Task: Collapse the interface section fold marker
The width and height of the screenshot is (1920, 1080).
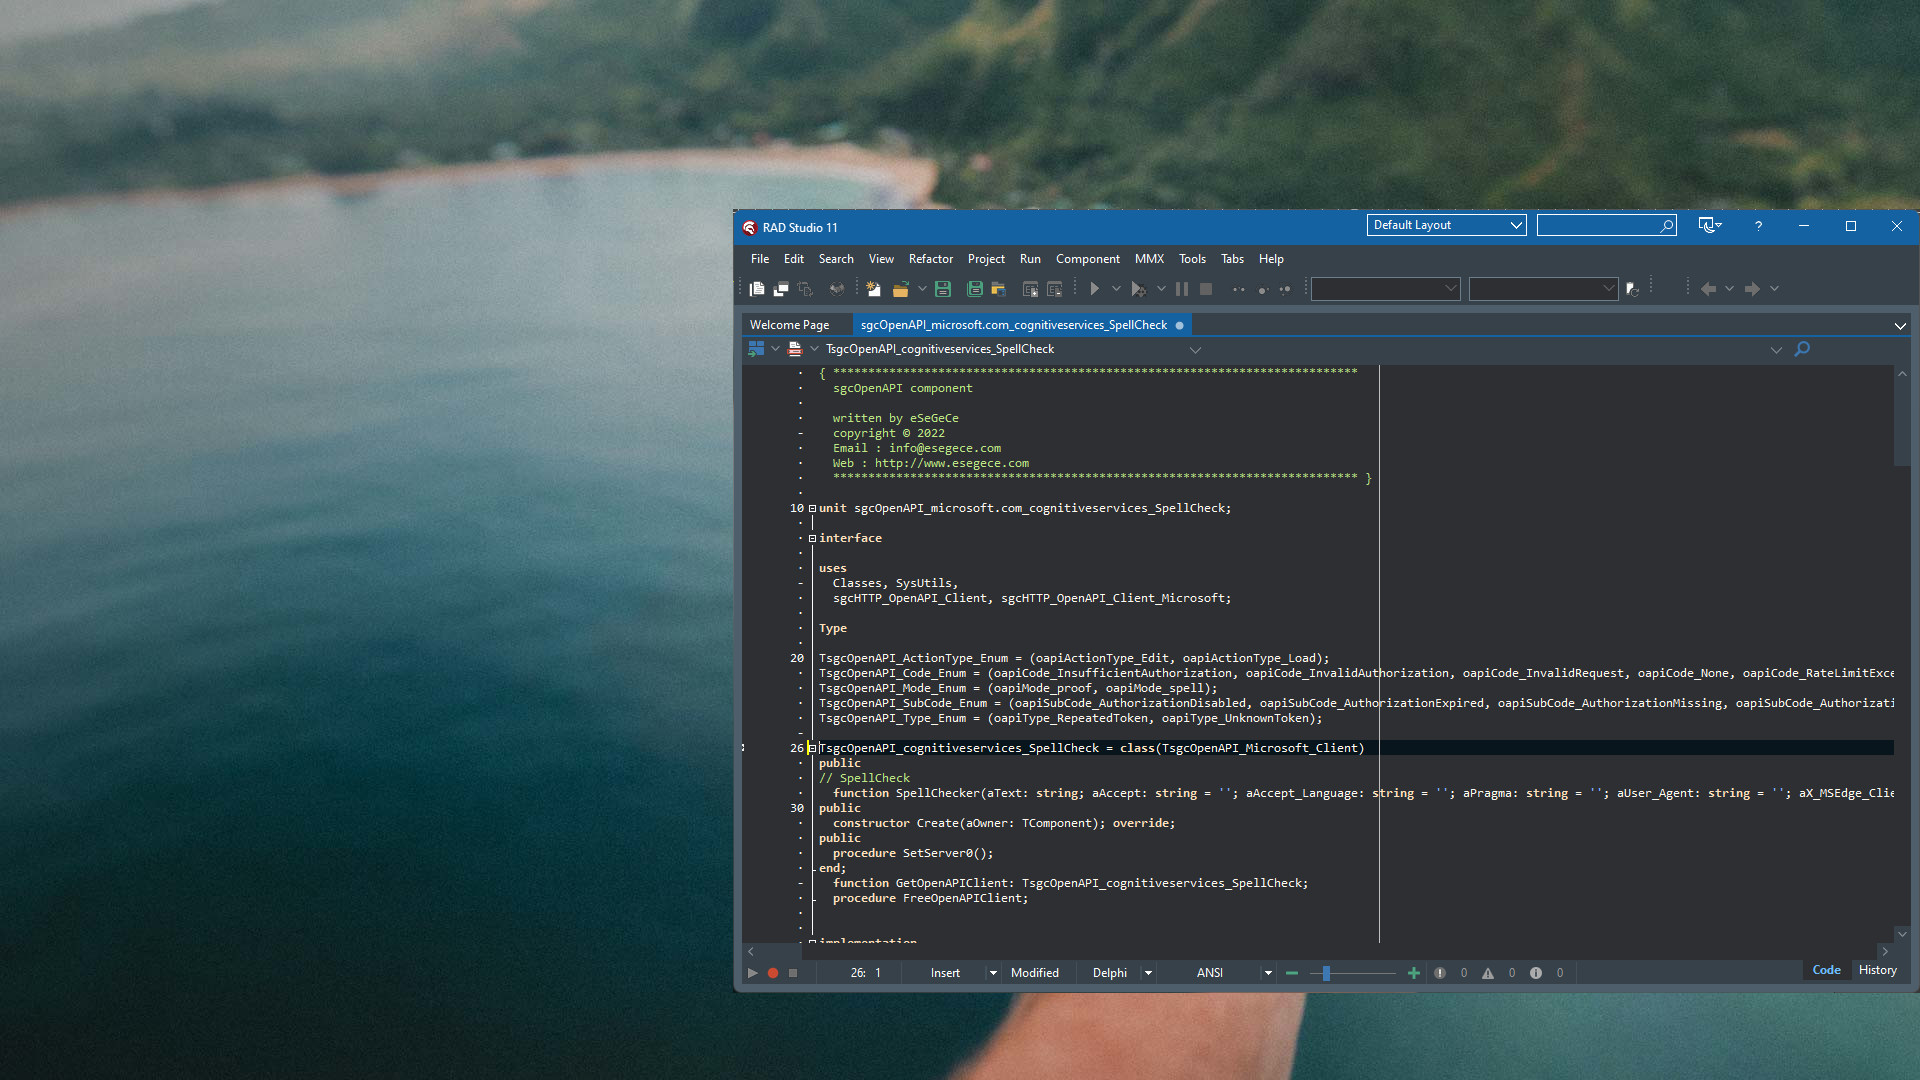Action: pyautogui.click(x=812, y=538)
